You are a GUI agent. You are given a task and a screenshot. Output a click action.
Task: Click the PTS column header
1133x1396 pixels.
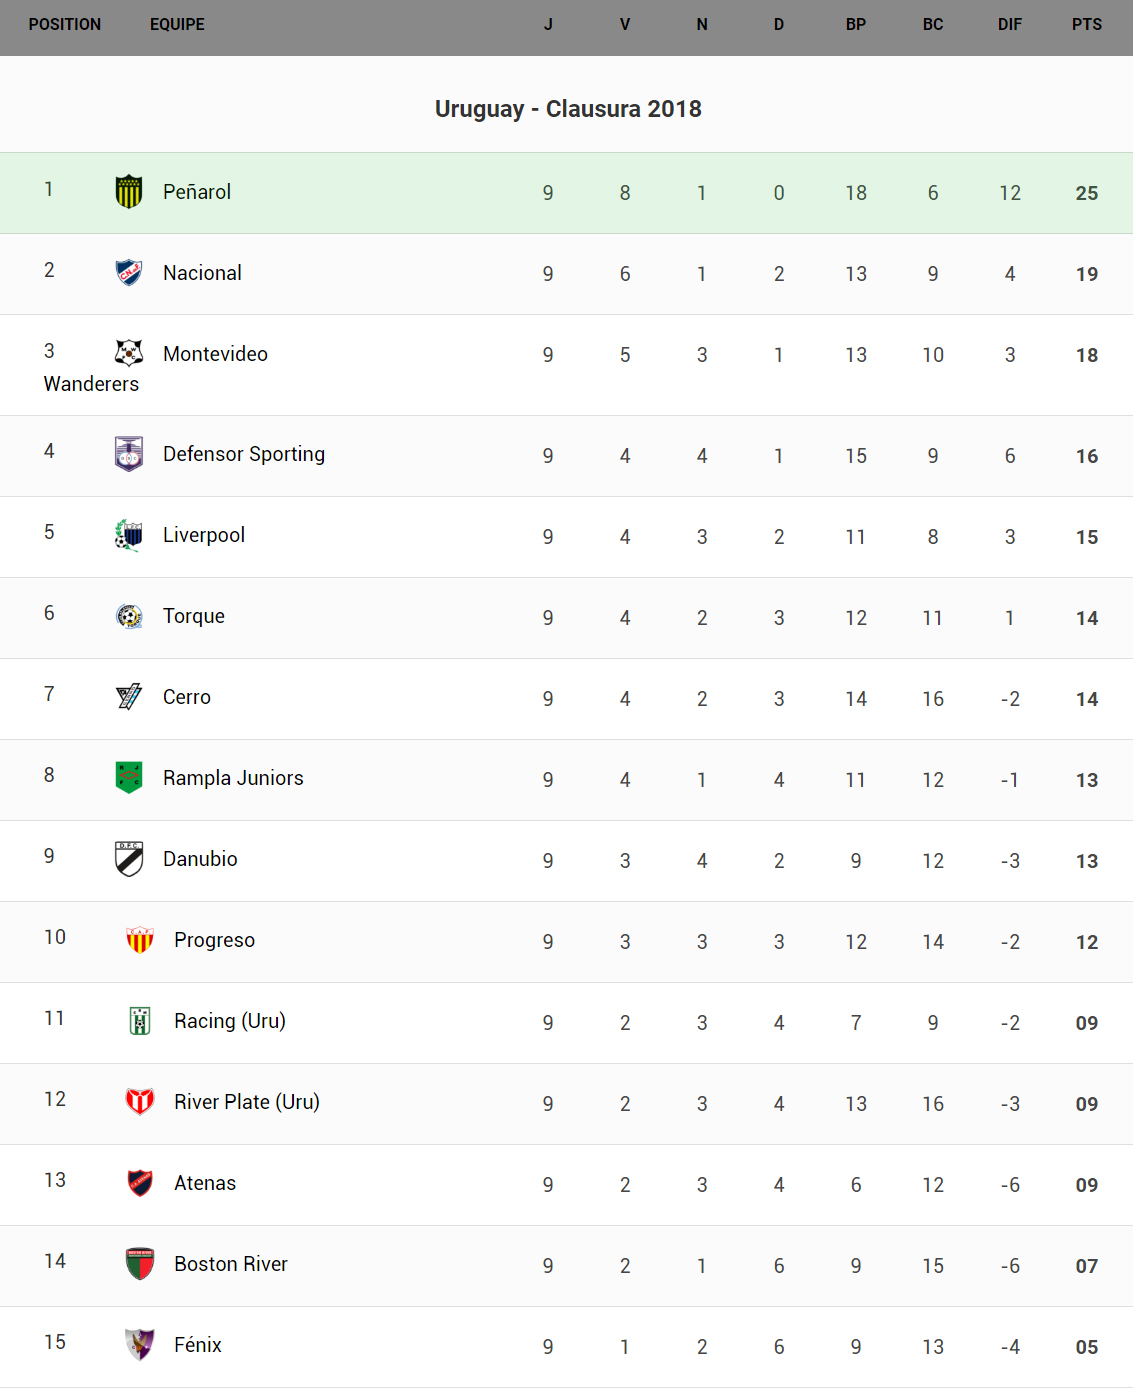(x=1086, y=24)
